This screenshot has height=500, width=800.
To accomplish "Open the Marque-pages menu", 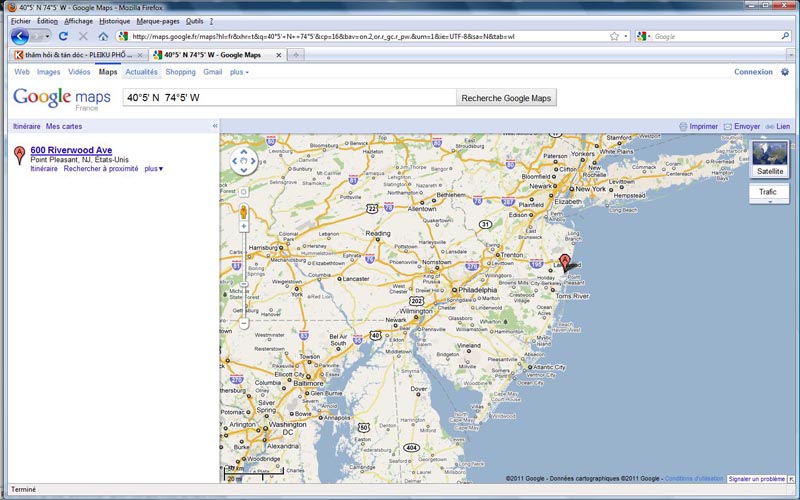I will pos(158,21).
